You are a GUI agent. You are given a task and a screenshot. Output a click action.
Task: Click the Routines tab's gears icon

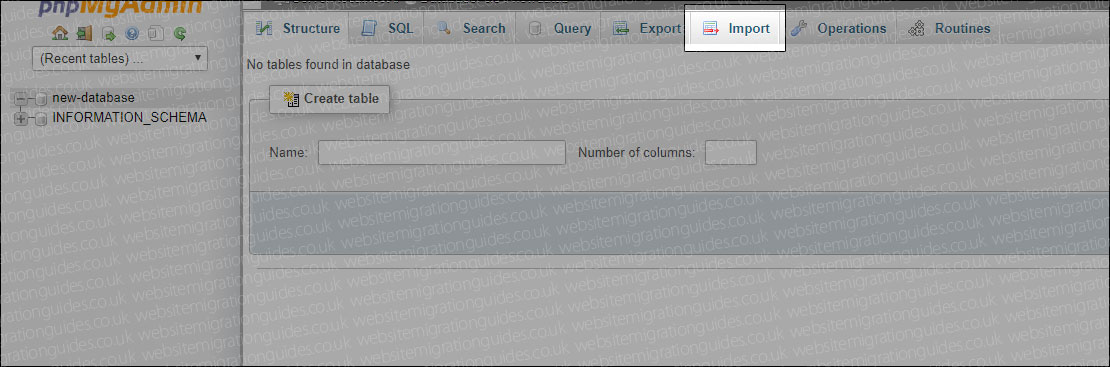(916, 29)
